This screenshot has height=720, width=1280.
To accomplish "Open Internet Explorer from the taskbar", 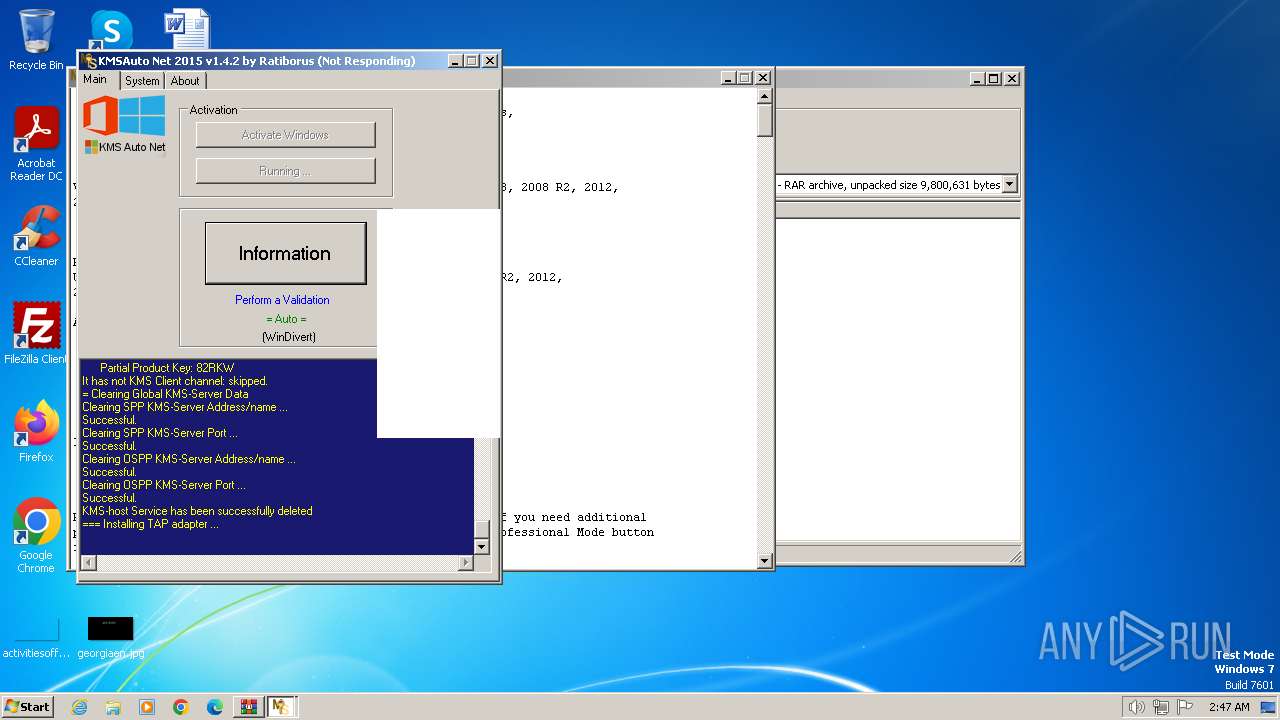I will click(79, 707).
